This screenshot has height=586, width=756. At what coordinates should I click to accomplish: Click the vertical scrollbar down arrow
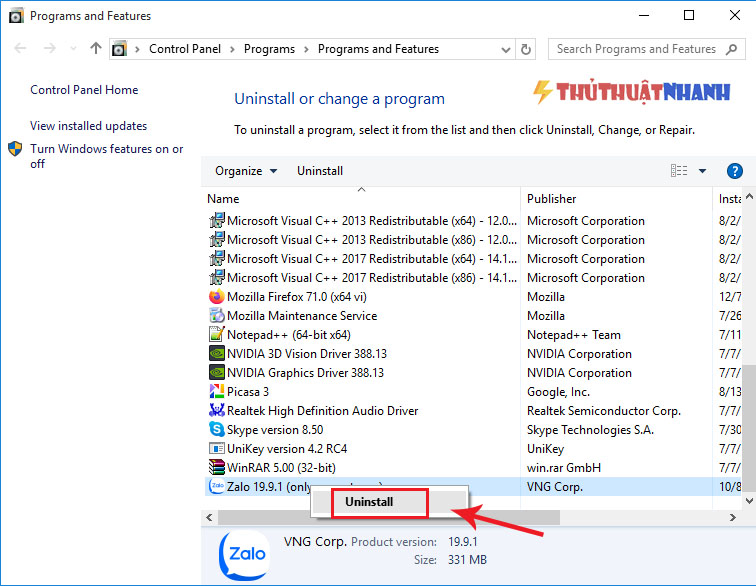pyautogui.click(x=749, y=501)
